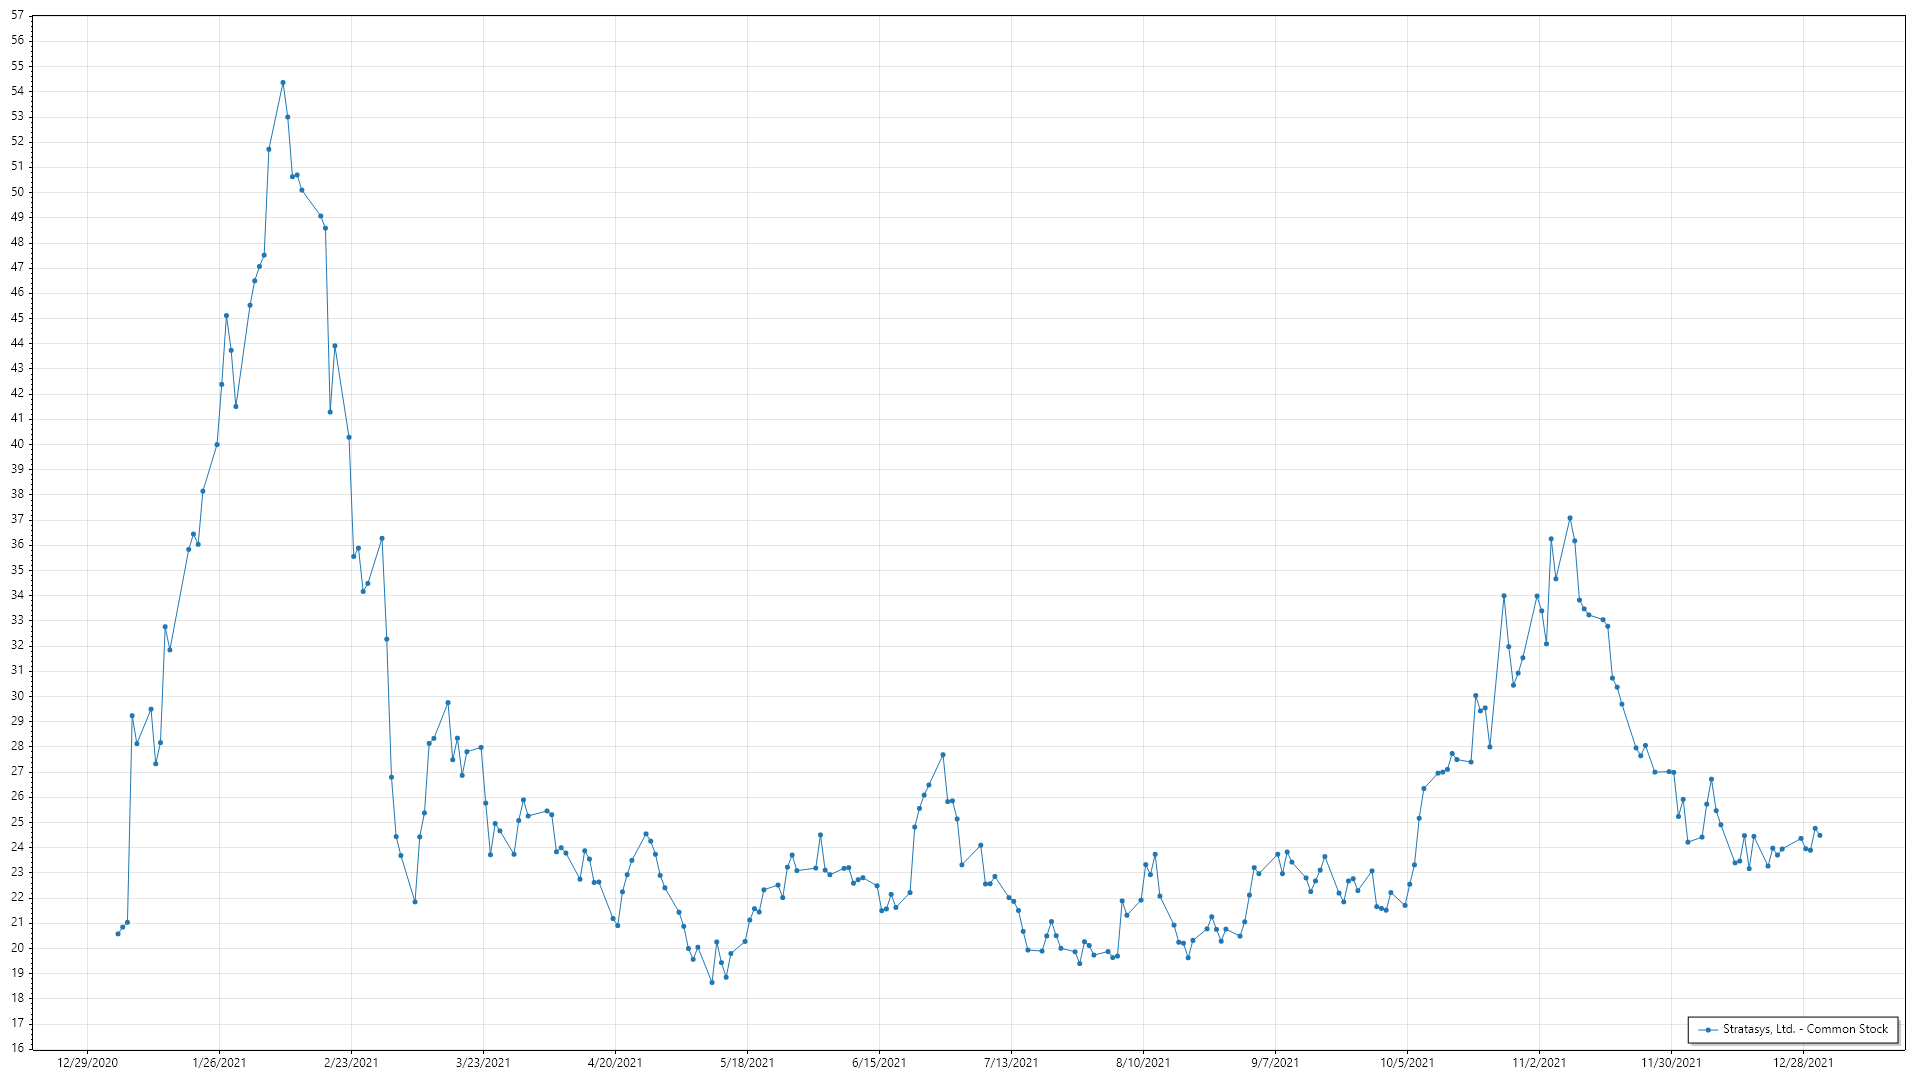The image size is (1920, 1080).
Task: Click the Stratasys legend line marker icon
Action: point(1708,1029)
